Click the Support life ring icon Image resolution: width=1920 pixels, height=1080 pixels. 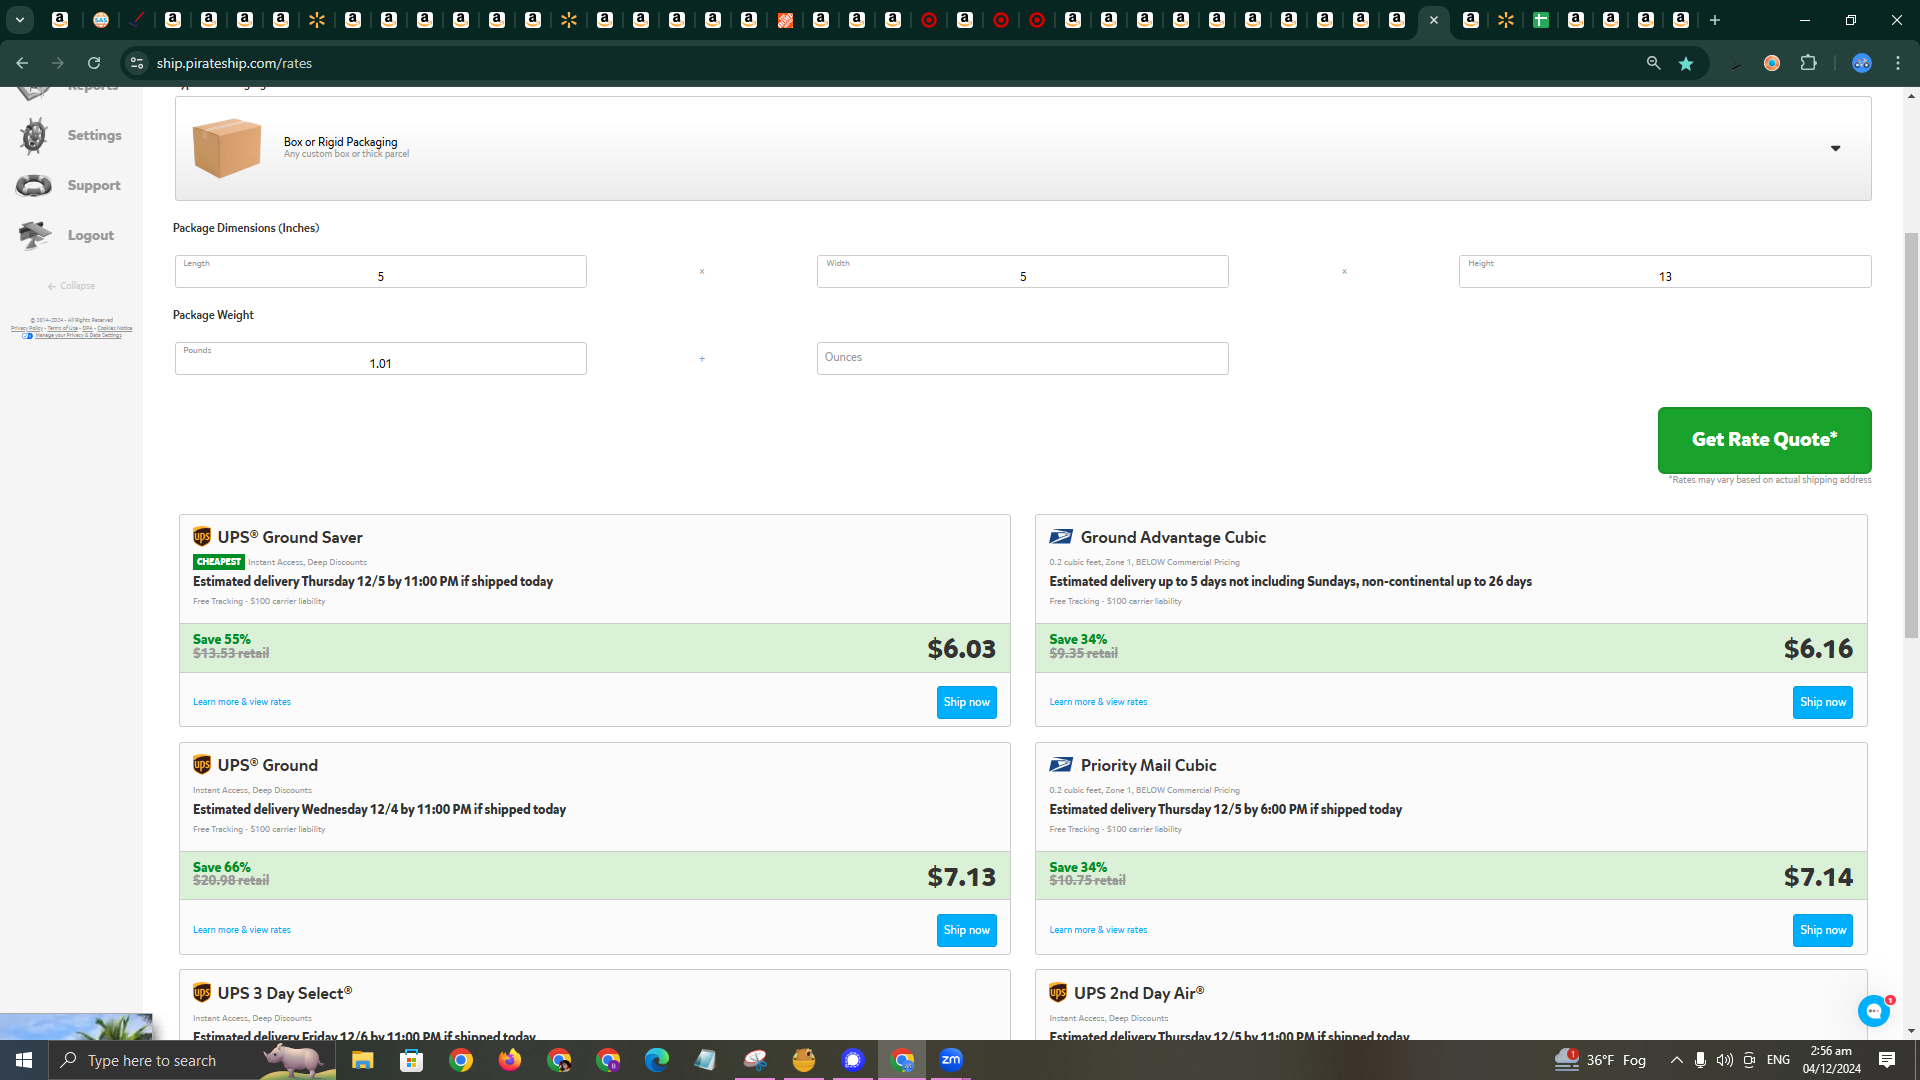pos(33,186)
